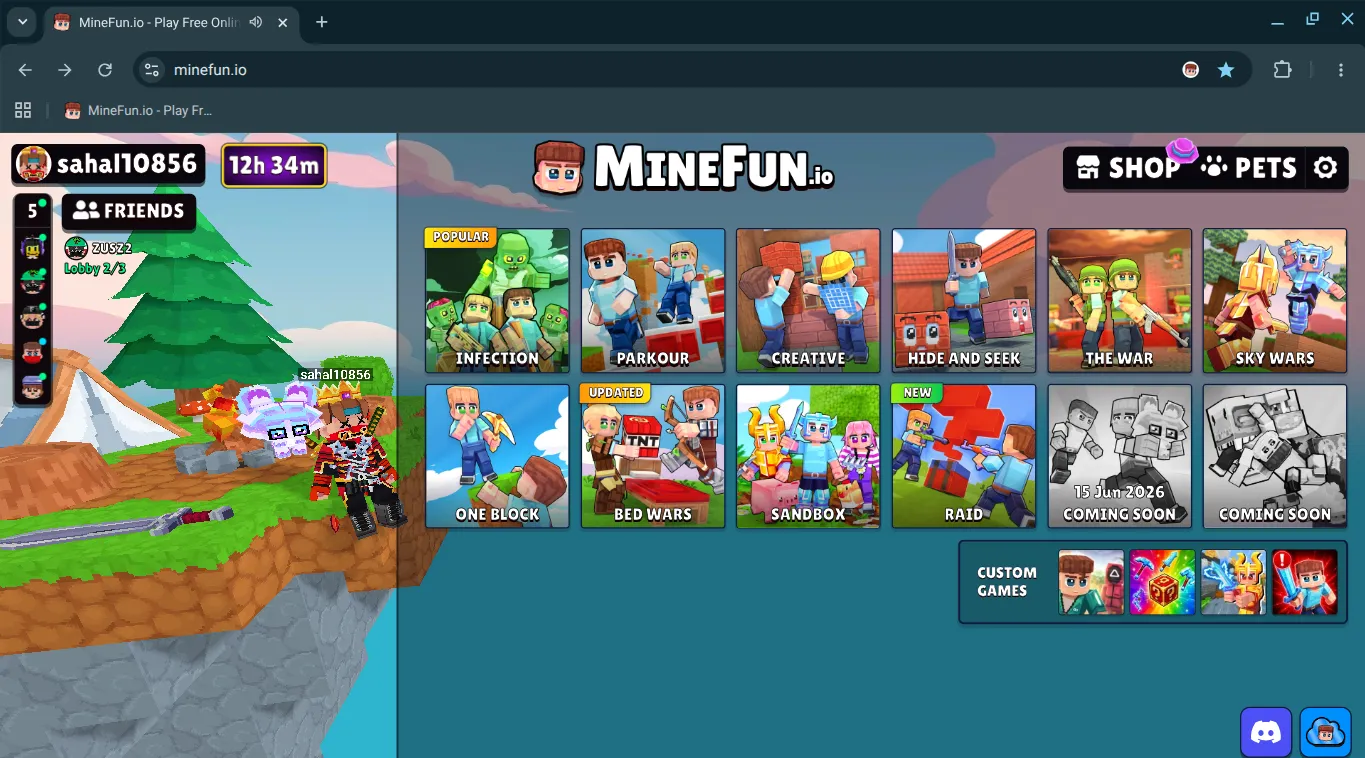Open the golden-horned warrior custom game
The image size is (1365, 758).
[1233, 582]
